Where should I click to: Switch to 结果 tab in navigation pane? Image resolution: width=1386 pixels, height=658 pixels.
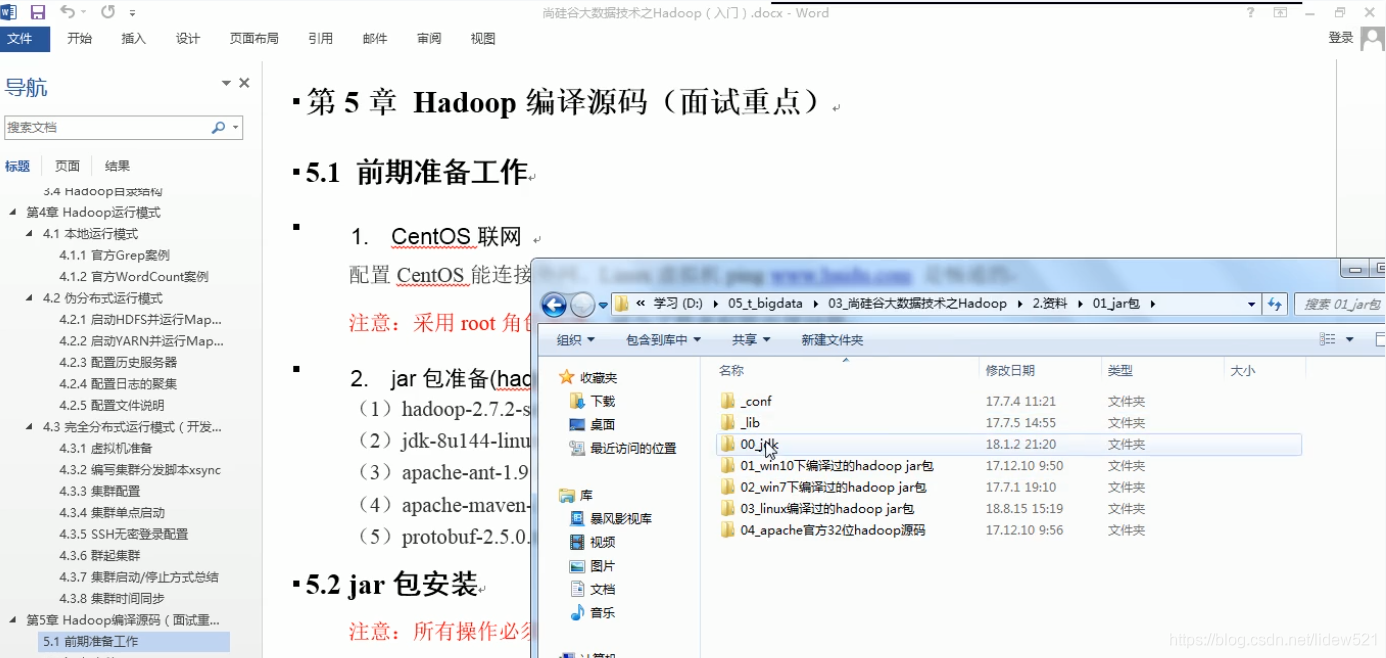tap(117, 166)
